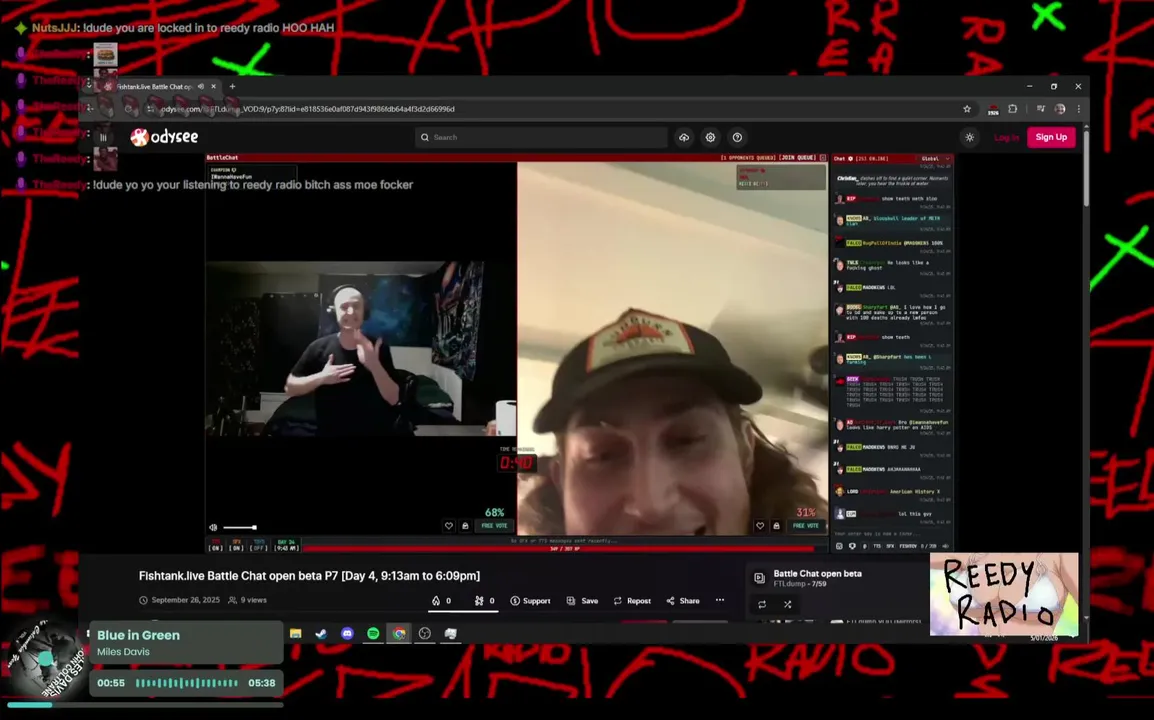Click the video title Fishtank.live Battle Chat
This screenshot has width=1154, height=720.
coord(309,576)
